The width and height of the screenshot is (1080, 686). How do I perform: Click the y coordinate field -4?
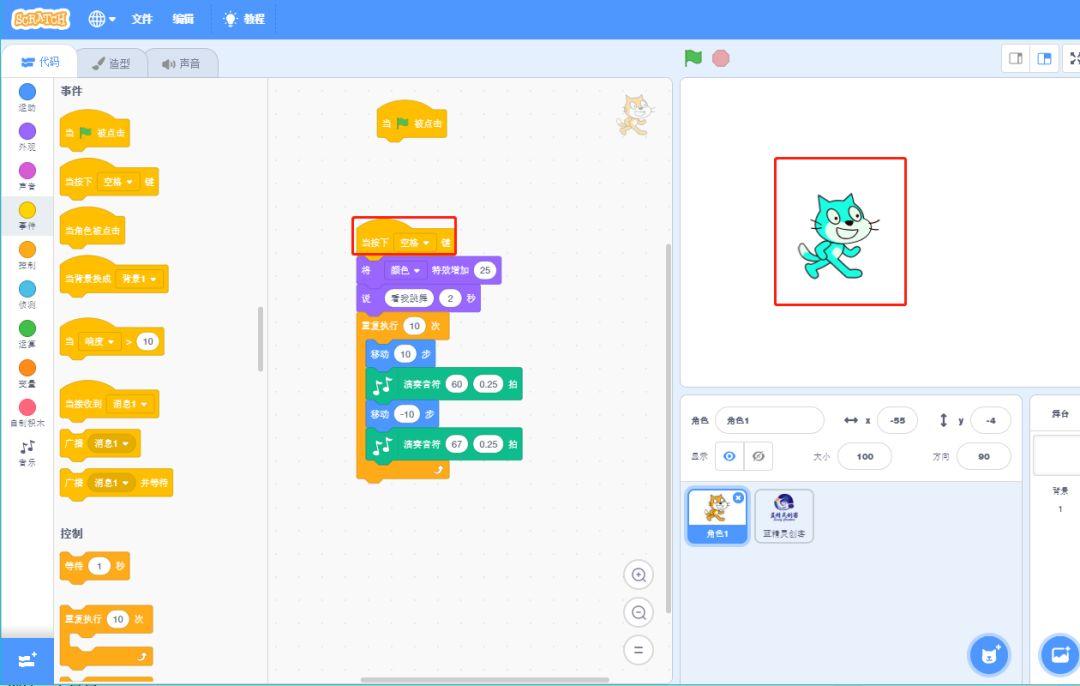990,420
